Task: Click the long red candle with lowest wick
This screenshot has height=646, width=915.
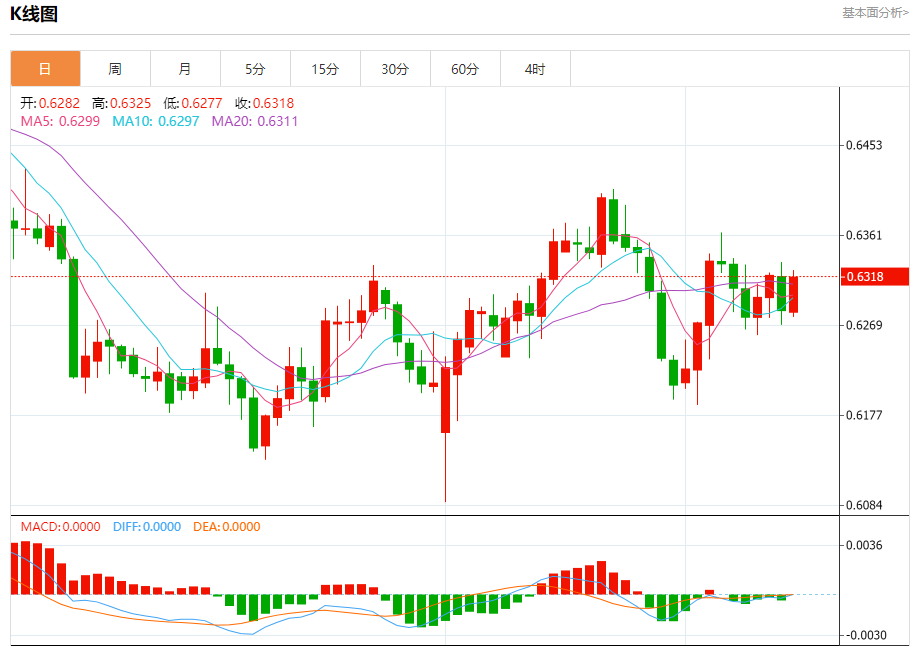Action: (445, 400)
